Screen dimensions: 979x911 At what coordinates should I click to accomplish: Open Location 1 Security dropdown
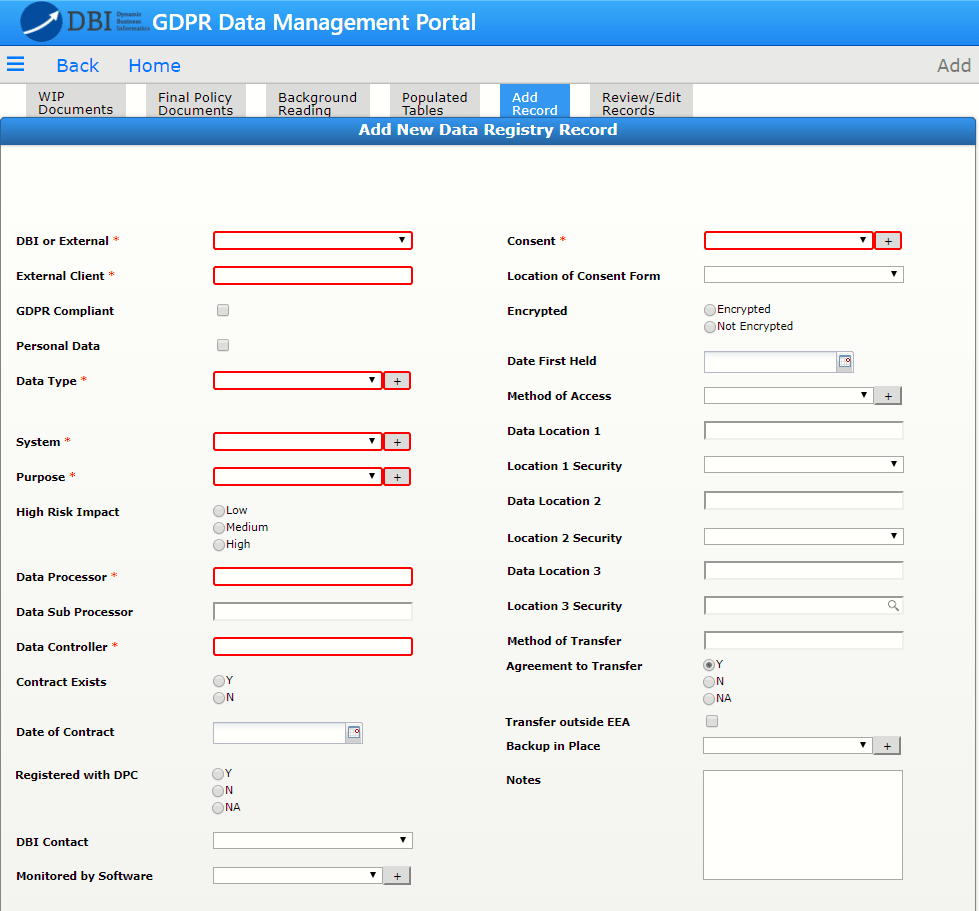pos(804,464)
